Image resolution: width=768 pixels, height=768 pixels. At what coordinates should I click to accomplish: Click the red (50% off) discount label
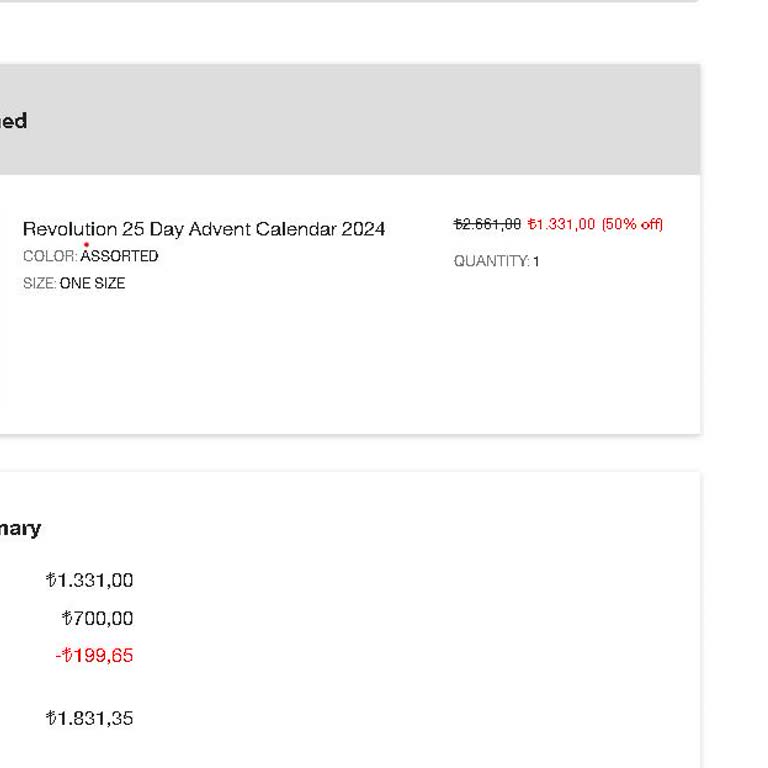click(632, 224)
